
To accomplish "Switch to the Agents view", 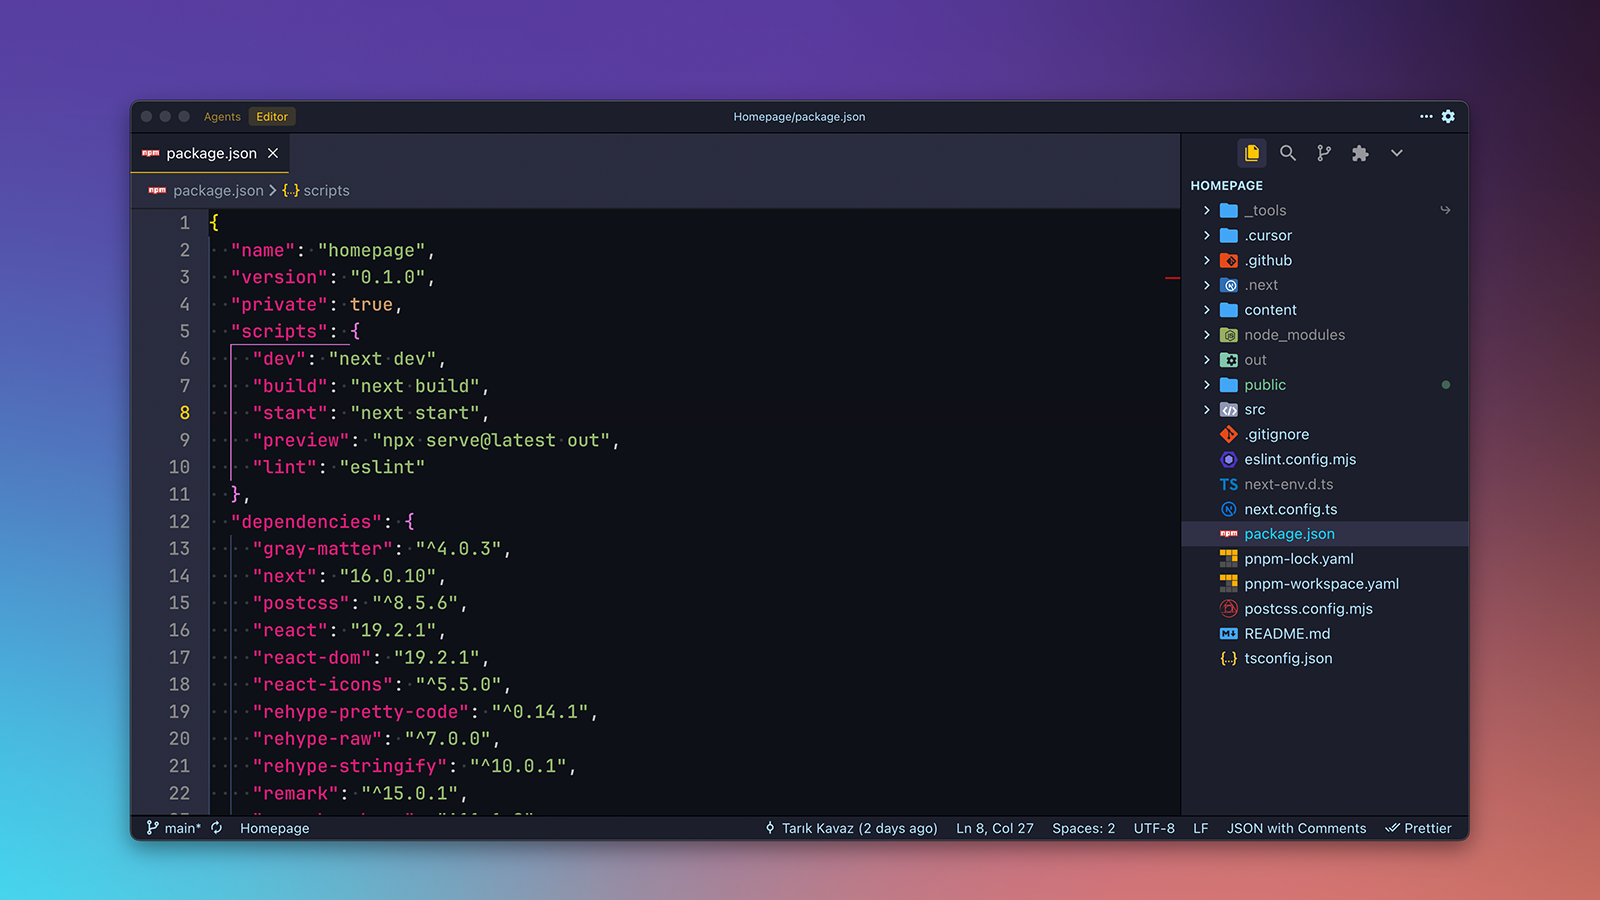I will (222, 116).
